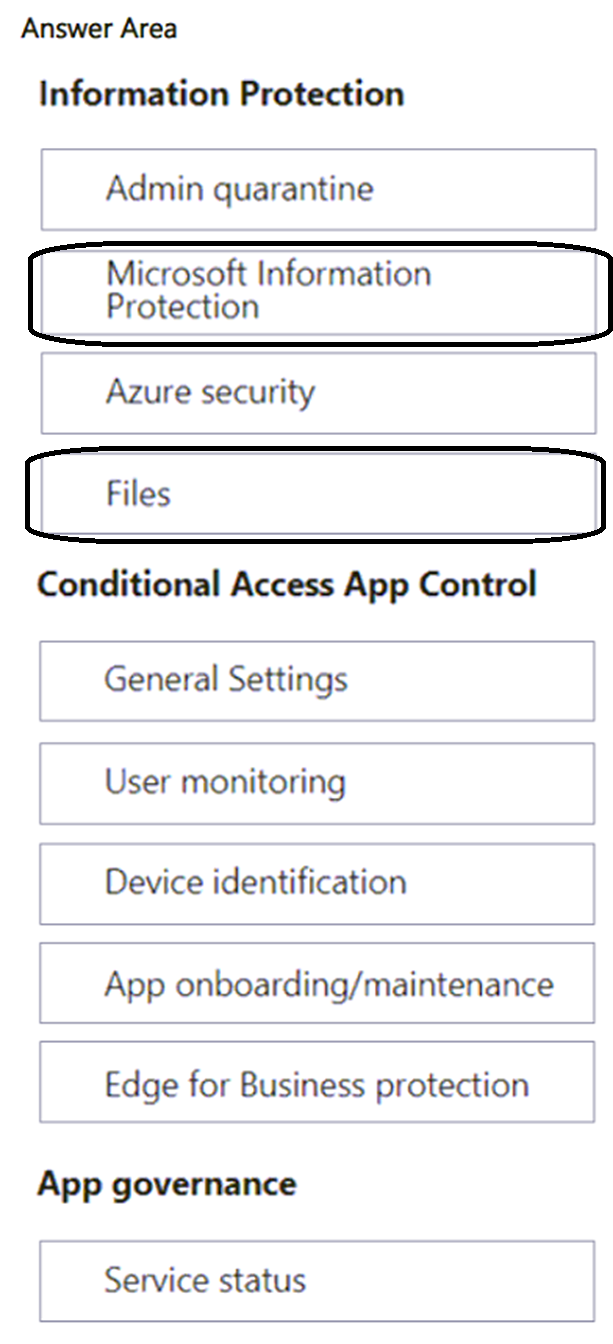
Task: Click the Information Protection section heading
Action: [221, 94]
